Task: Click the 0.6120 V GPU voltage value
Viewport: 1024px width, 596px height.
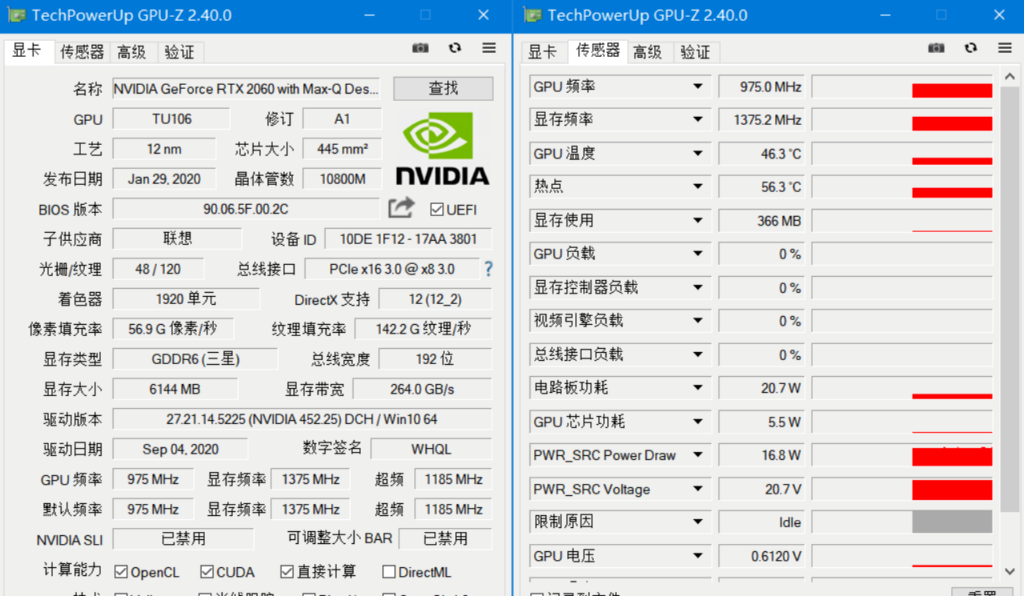Action: (761, 556)
